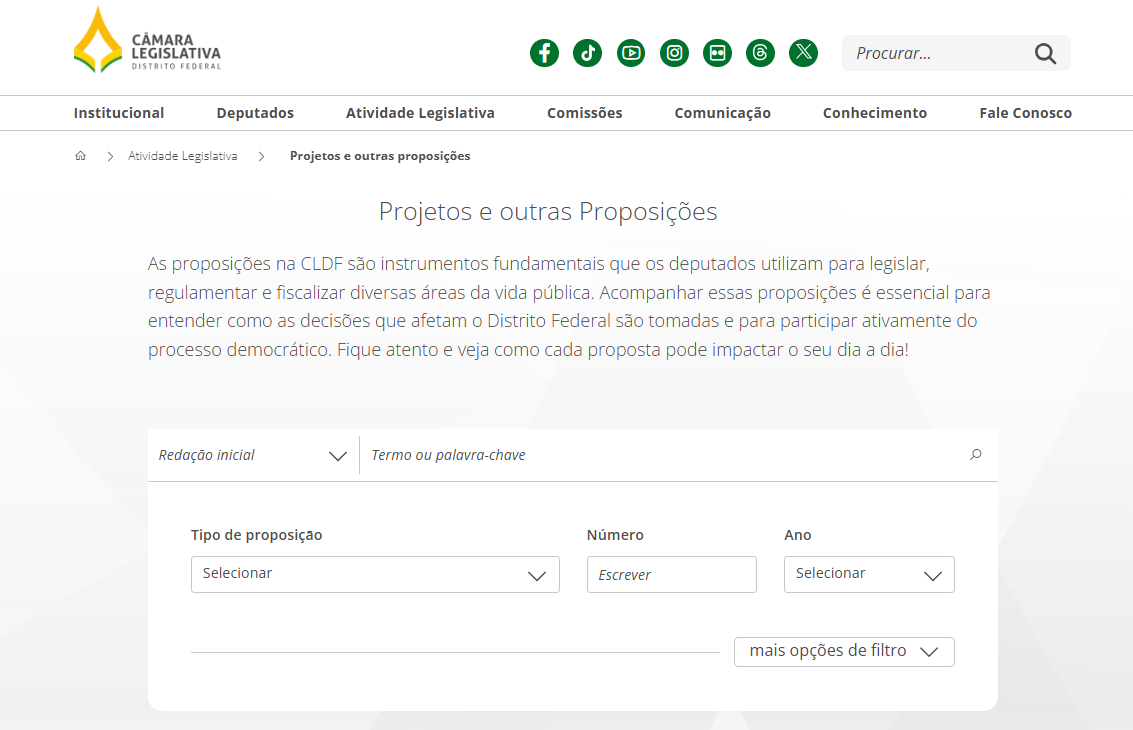1133x730 pixels.
Task: Open the Facebook social icon
Action: click(544, 53)
